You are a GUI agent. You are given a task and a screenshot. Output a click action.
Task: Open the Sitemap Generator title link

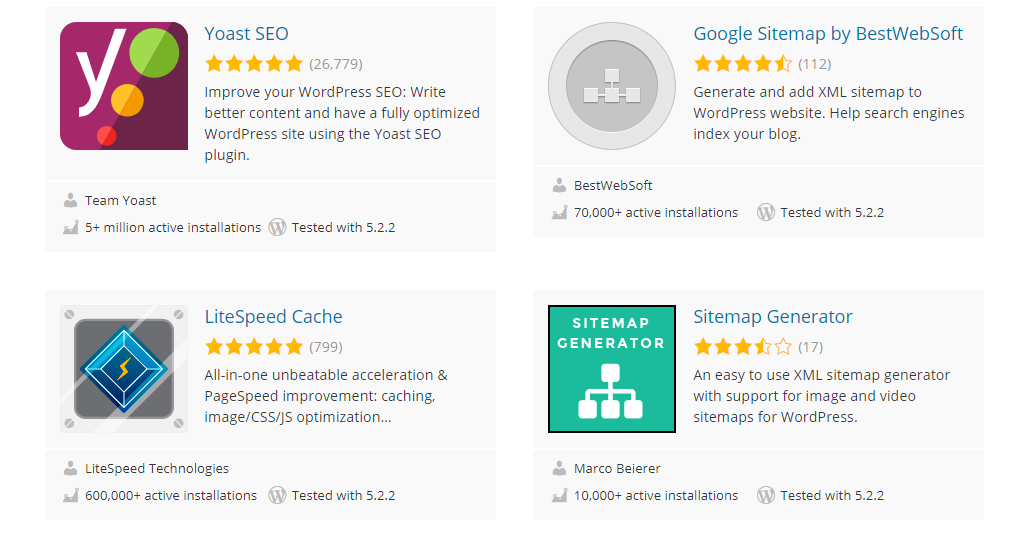(772, 317)
